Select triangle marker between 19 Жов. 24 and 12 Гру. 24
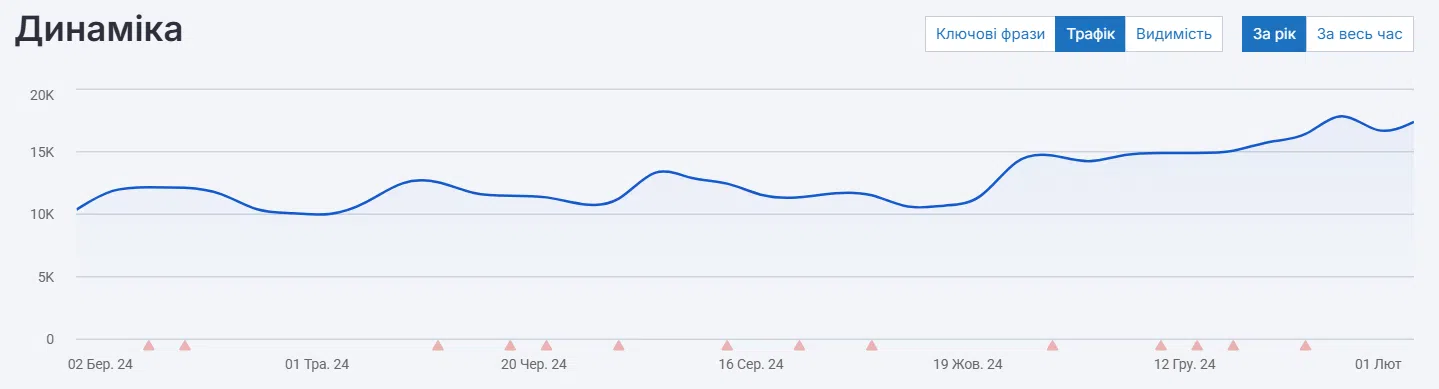Screen dimensions: 1439x389 point(1052,345)
